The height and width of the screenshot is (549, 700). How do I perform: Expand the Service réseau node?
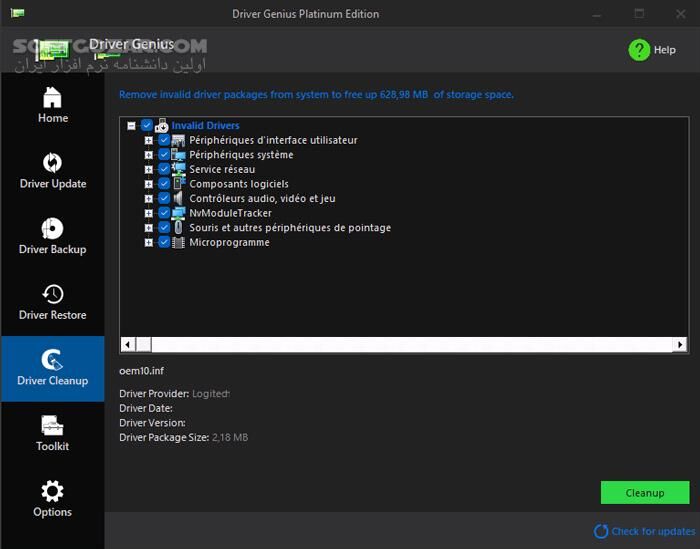pos(149,170)
